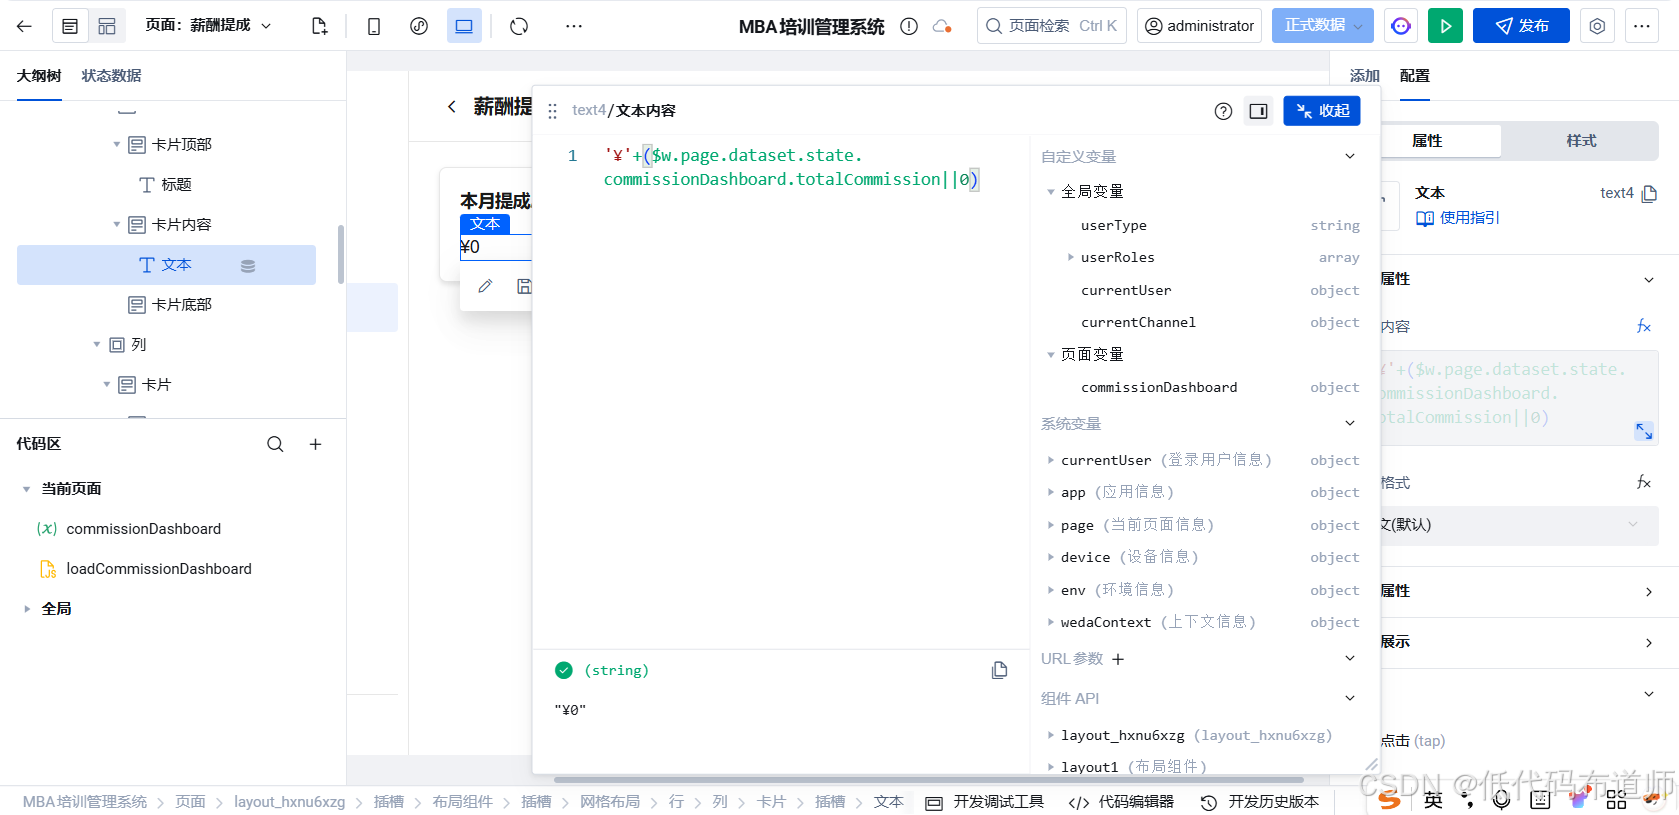Open the component layout panel icon
Viewport: 1679px width, 815px height.
[107, 26]
